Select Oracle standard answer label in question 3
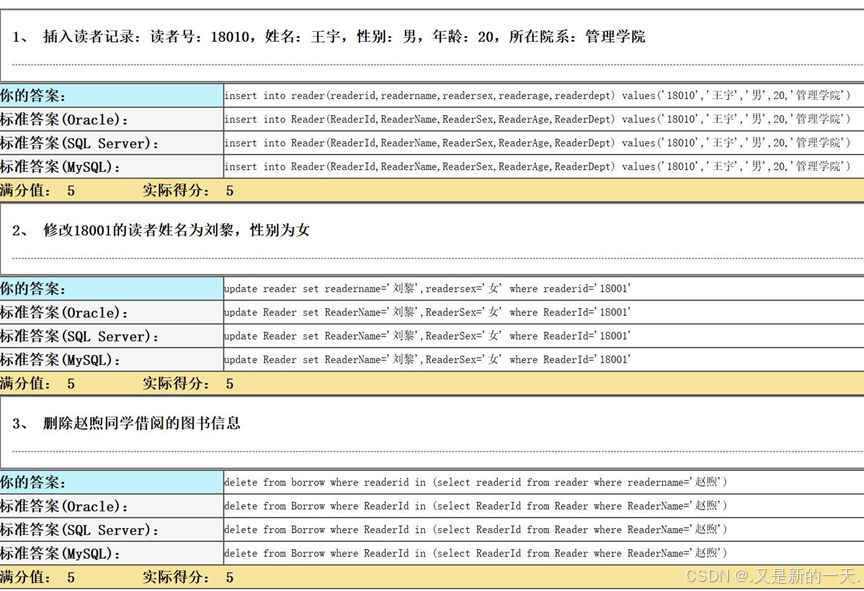Viewport: 864px width, 591px height. pos(65,506)
